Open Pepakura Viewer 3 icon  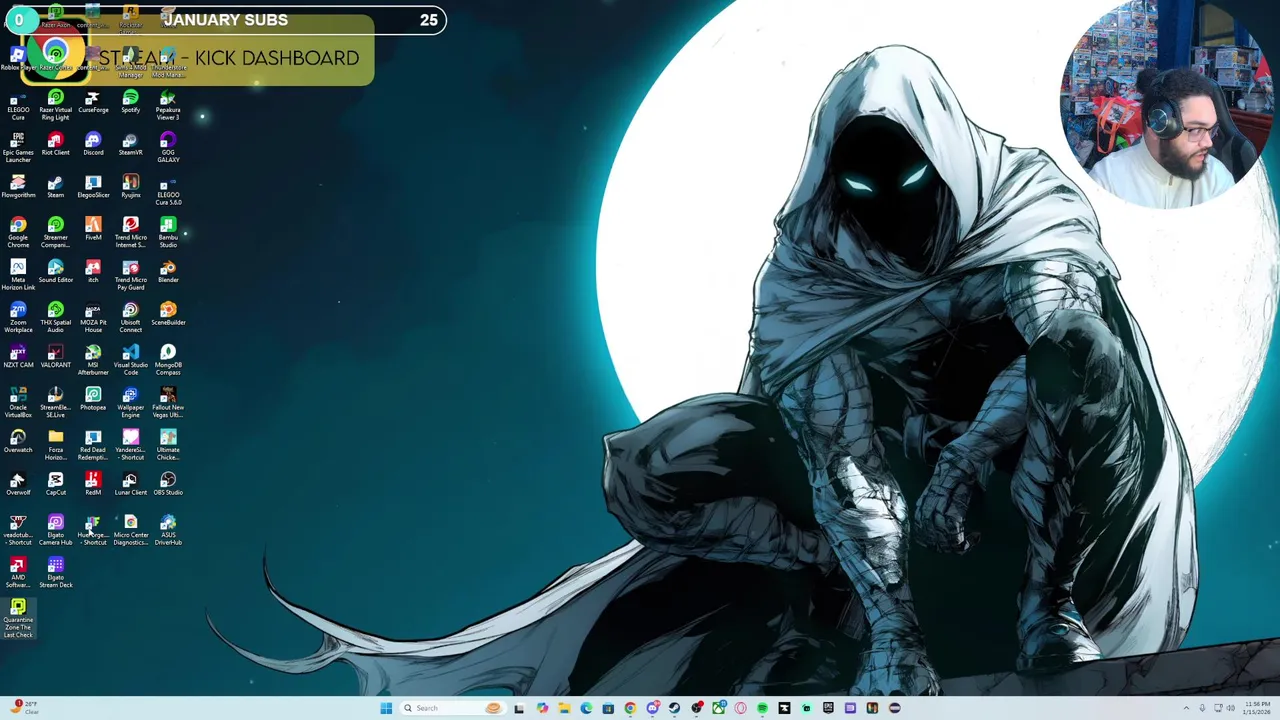tap(168, 105)
